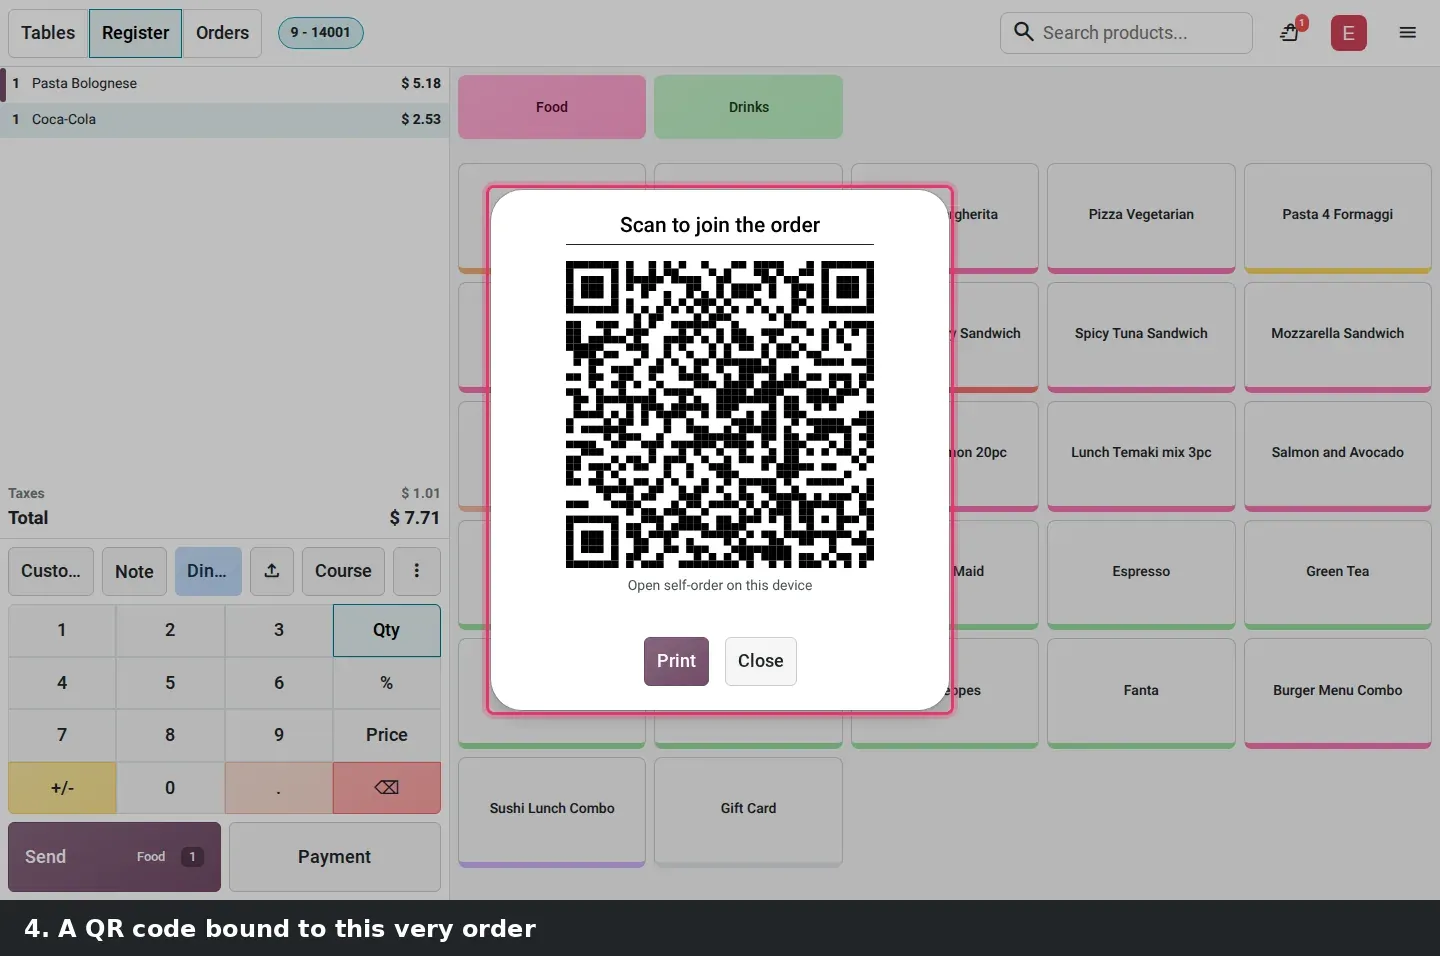1440x956 pixels.
Task: Click numpad key 7
Action: tap(62, 735)
